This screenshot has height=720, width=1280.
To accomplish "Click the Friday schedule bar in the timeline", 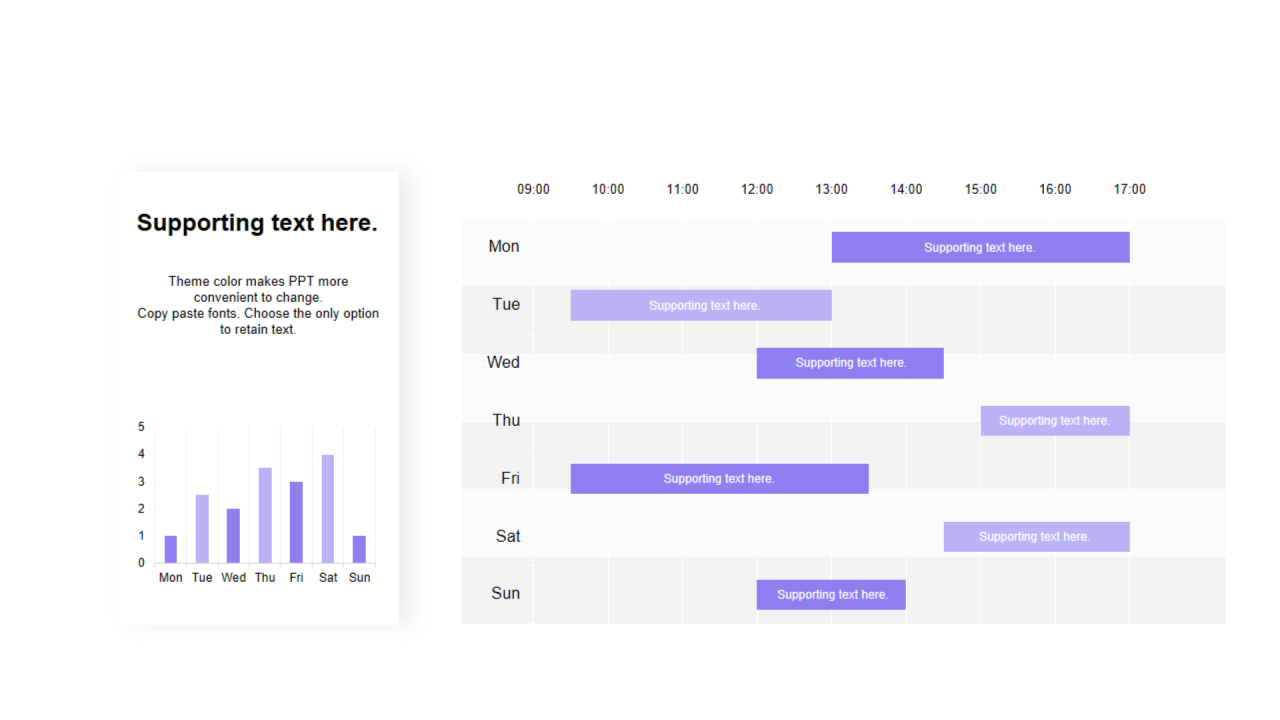I will coord(719,479).
